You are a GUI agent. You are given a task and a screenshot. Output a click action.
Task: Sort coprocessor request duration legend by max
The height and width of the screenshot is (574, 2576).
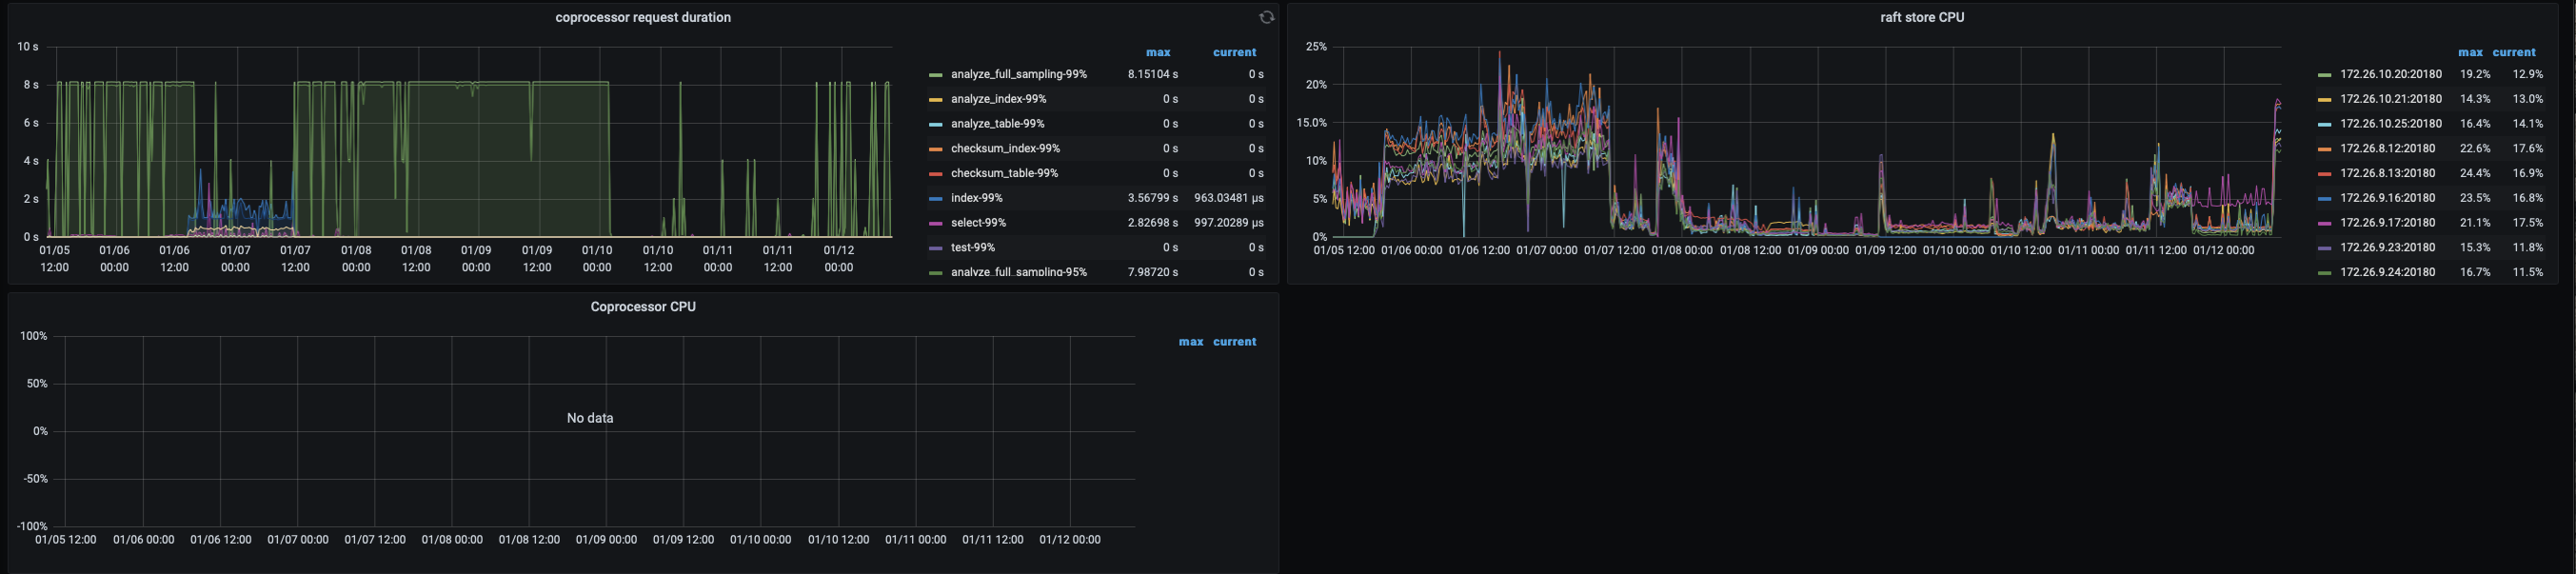[1157, 52]
